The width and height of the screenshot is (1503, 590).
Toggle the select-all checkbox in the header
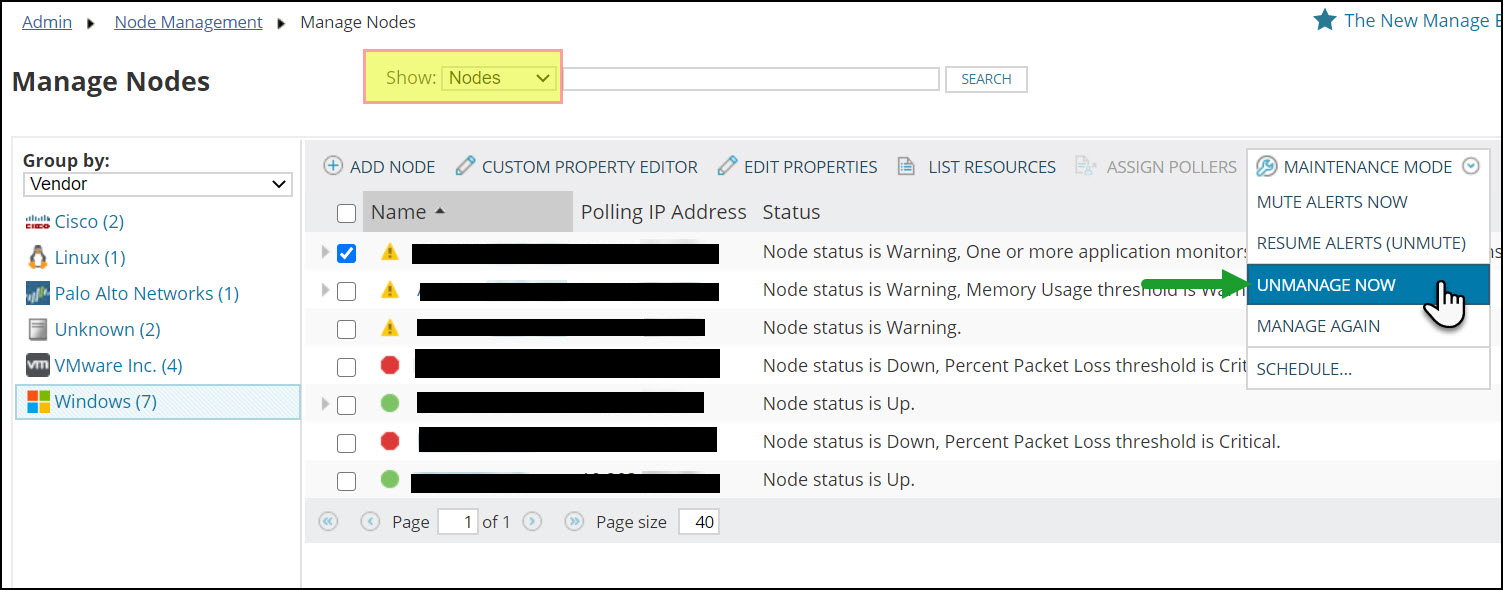346,213
